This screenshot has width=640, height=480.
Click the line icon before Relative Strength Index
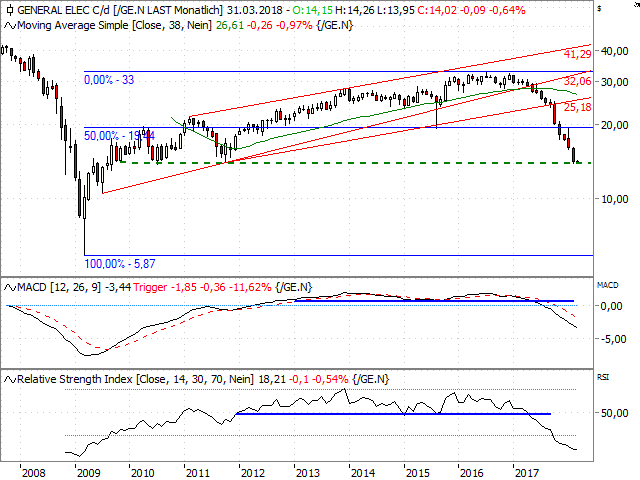[x=10, y=380]
